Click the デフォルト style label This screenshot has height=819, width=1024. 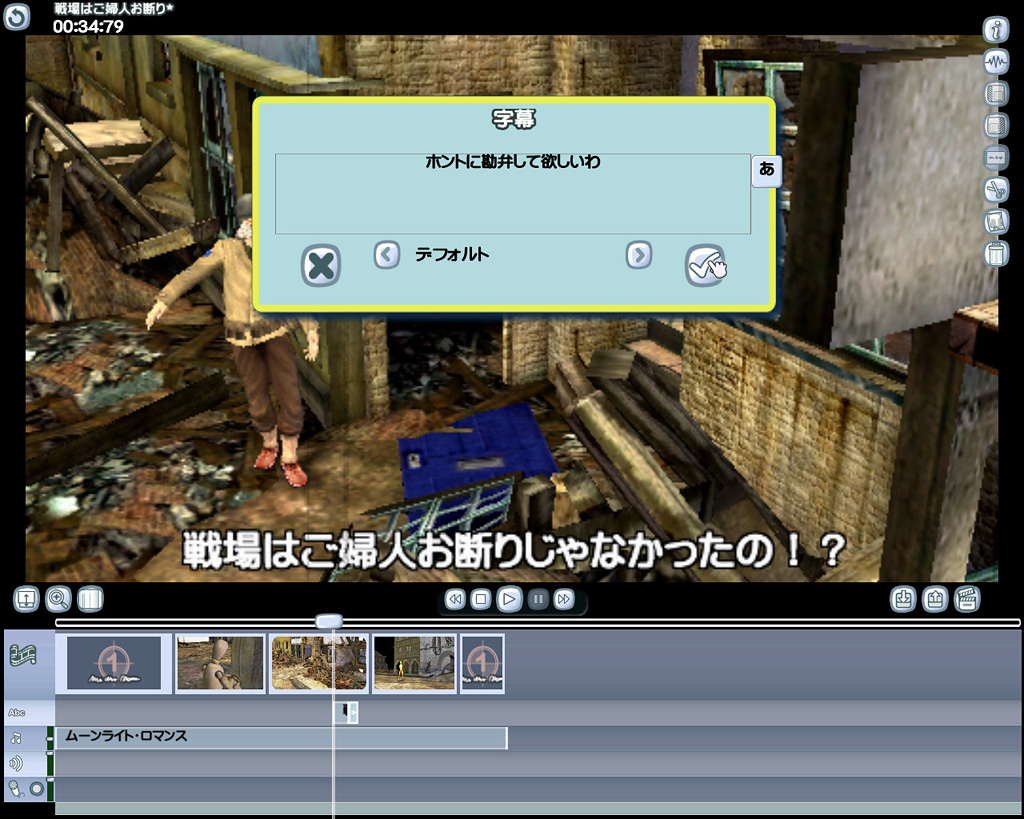pos(452,254)
